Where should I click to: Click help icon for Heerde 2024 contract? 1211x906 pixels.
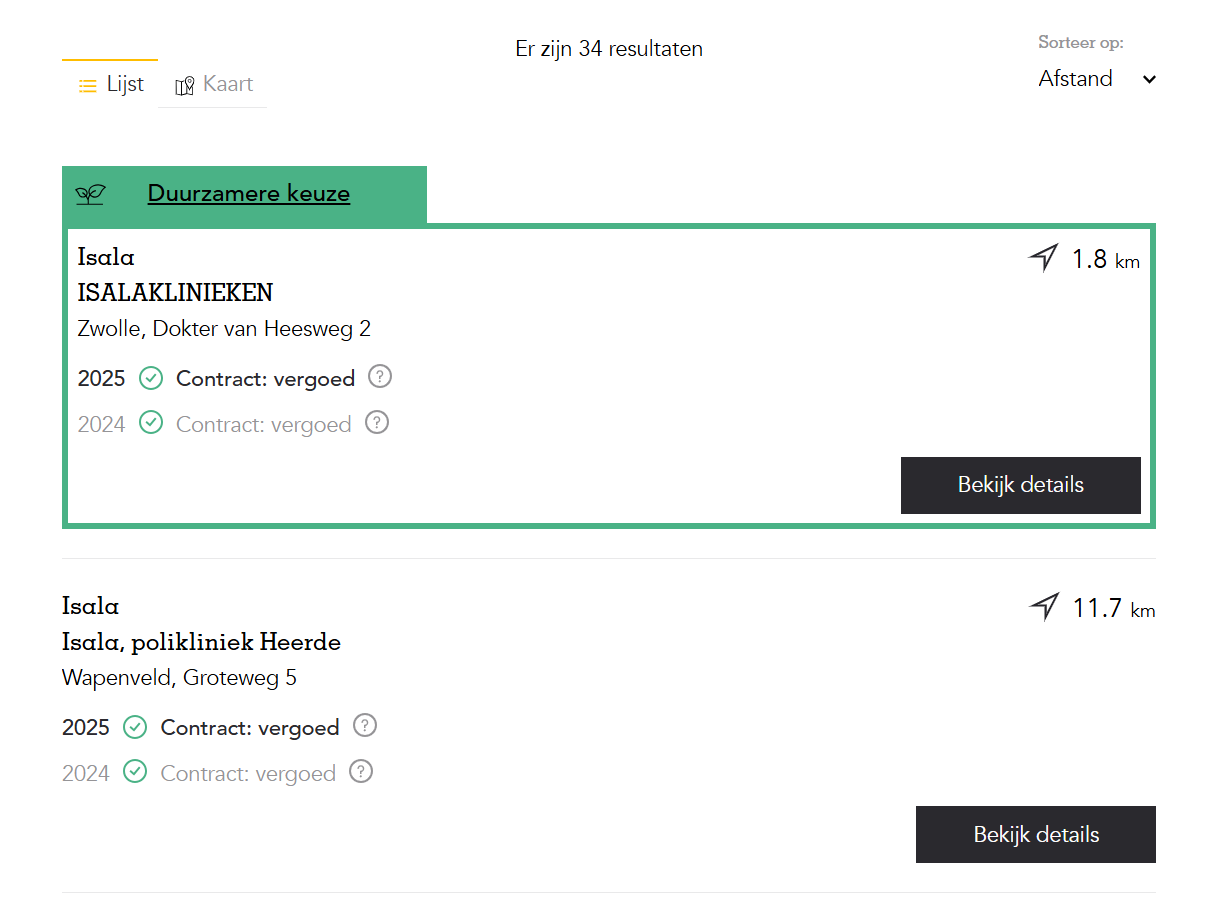tap(361, 772)
